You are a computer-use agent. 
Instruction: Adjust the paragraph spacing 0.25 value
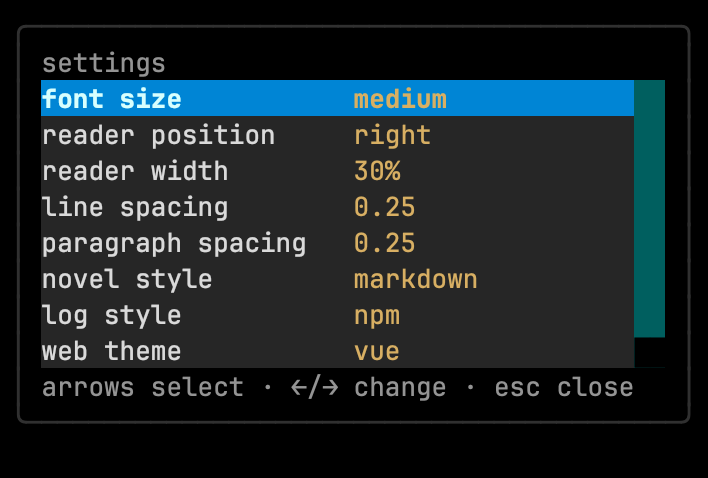tap(384, 243)
